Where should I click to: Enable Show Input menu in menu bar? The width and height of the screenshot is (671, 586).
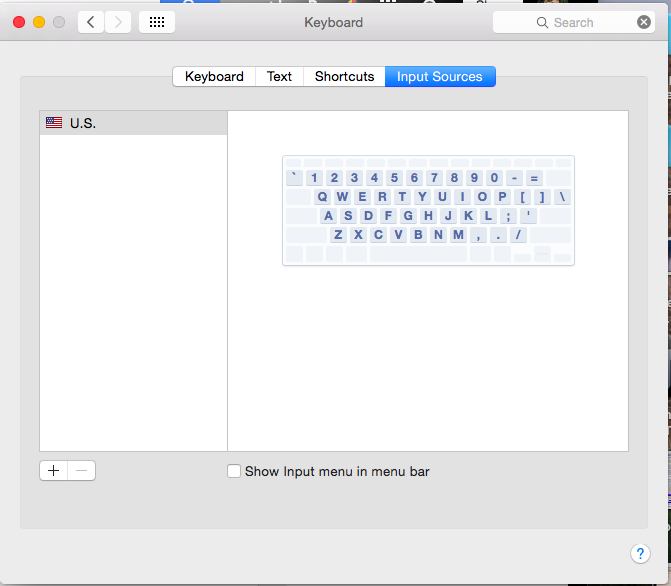point(234,471)
